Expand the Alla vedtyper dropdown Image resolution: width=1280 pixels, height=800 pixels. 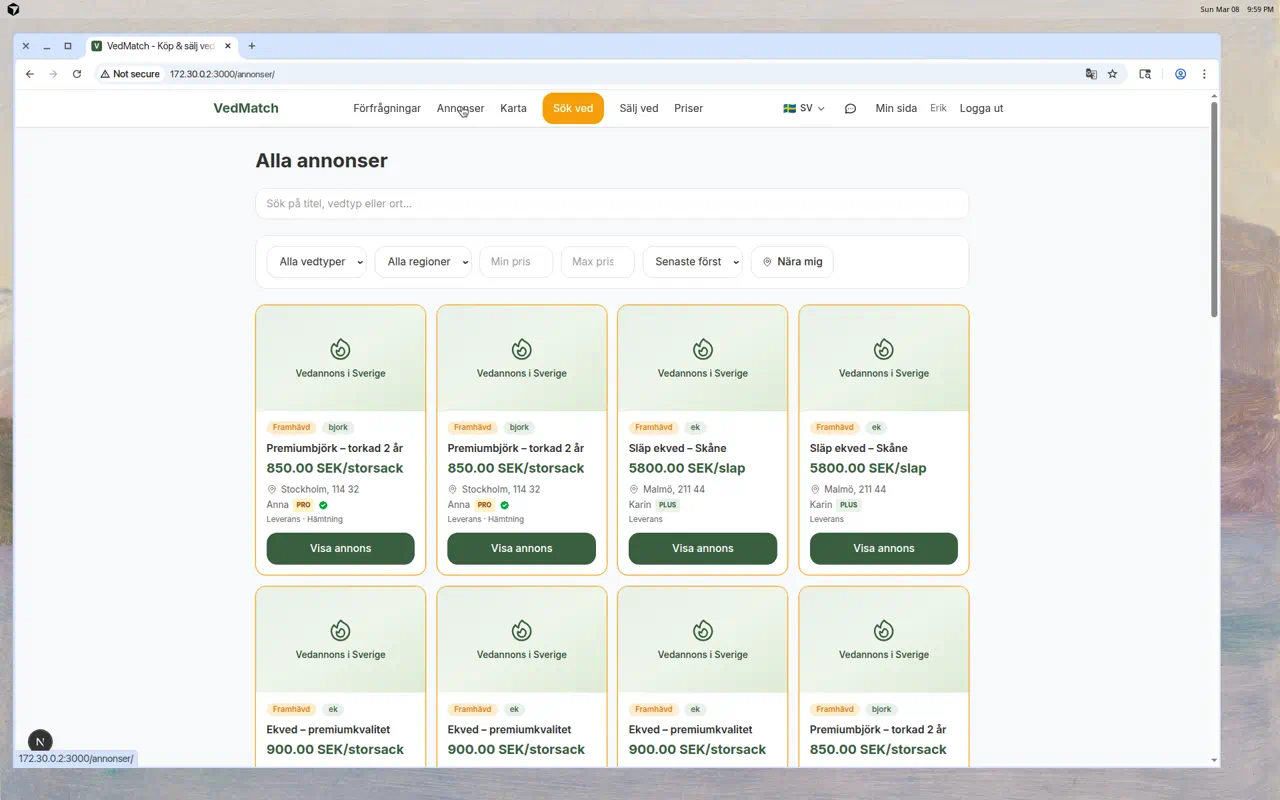coord(316,262)
